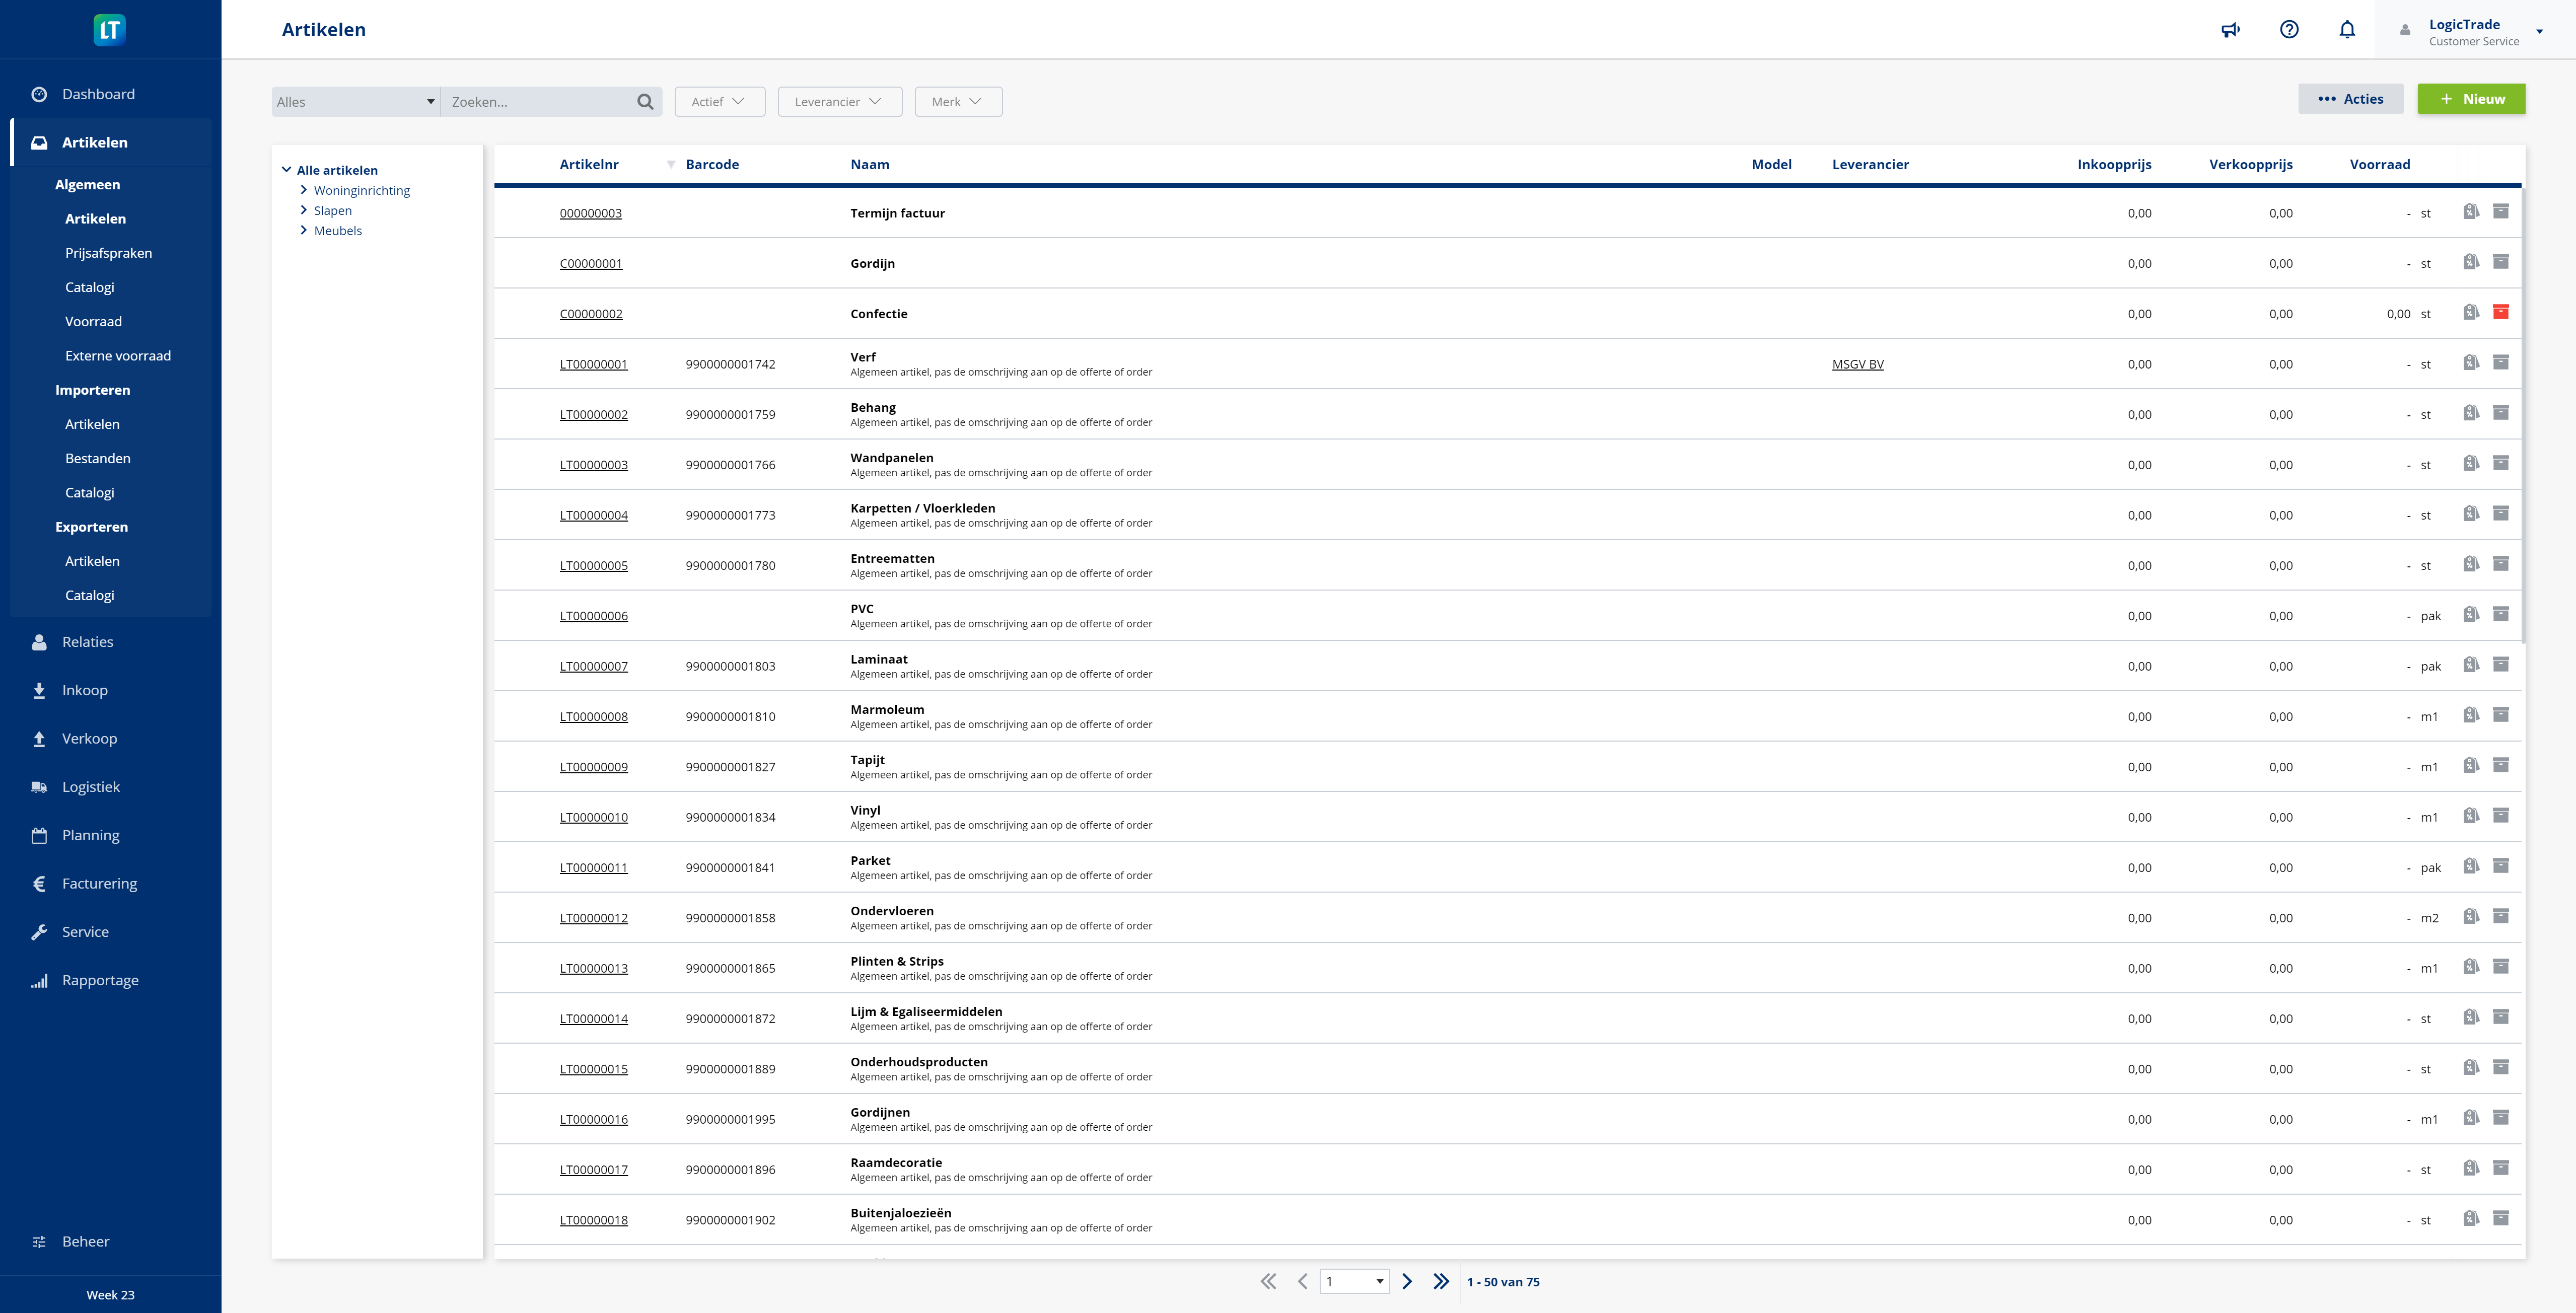
Task: Click the Prijsafspraken menu item
Action: pyautogui.click(x=109, y=253)
